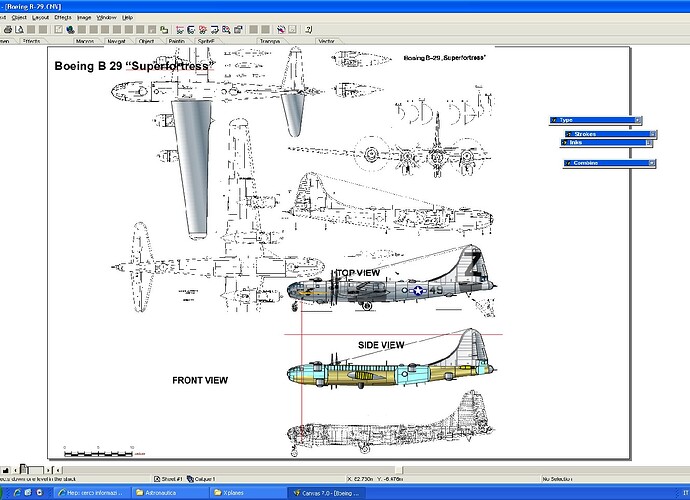
Task: Select the Macros docking bar tab
Action: (85, 41)
